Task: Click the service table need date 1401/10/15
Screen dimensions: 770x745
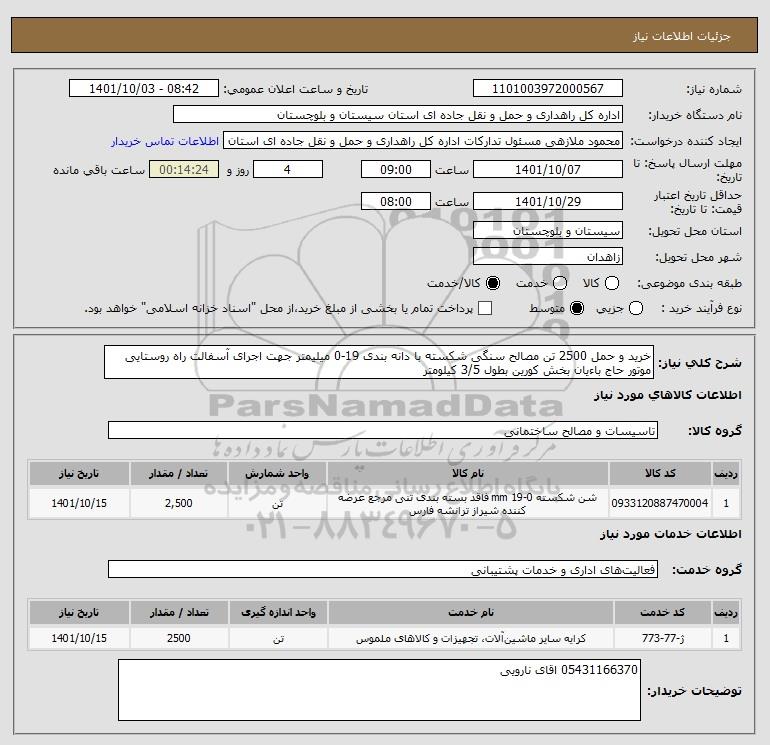Action: click(x=79, y=638)
